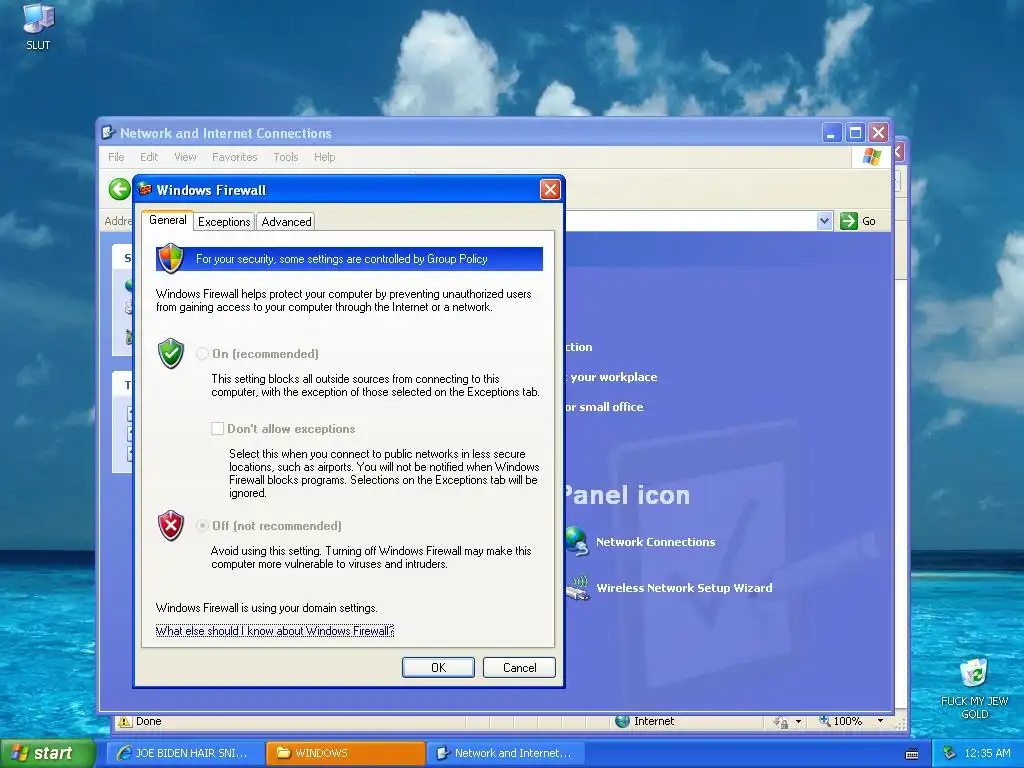Click the Windows Firewall title bar icon
The width and height of the screenshot is (1024, 768).
146,189
